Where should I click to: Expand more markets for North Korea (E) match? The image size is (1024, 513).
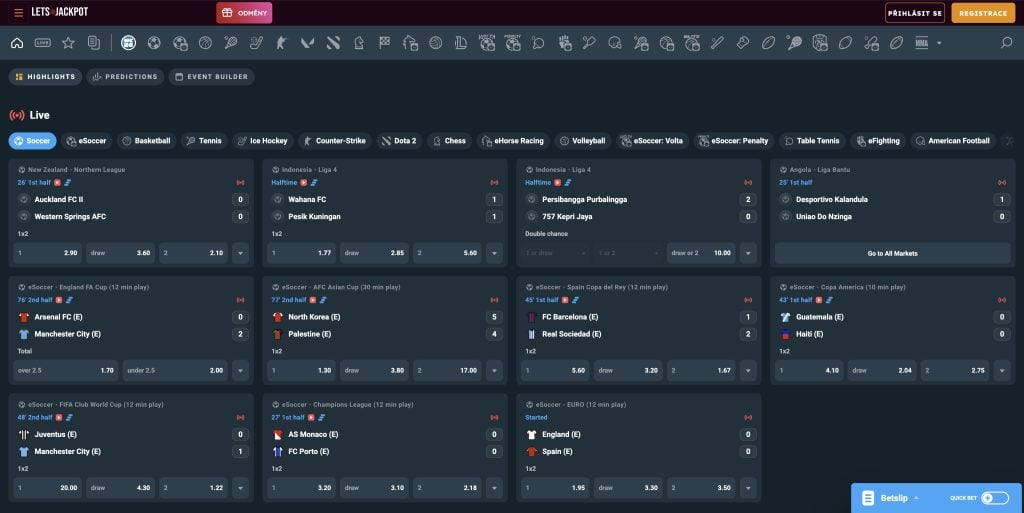(494, 370)
